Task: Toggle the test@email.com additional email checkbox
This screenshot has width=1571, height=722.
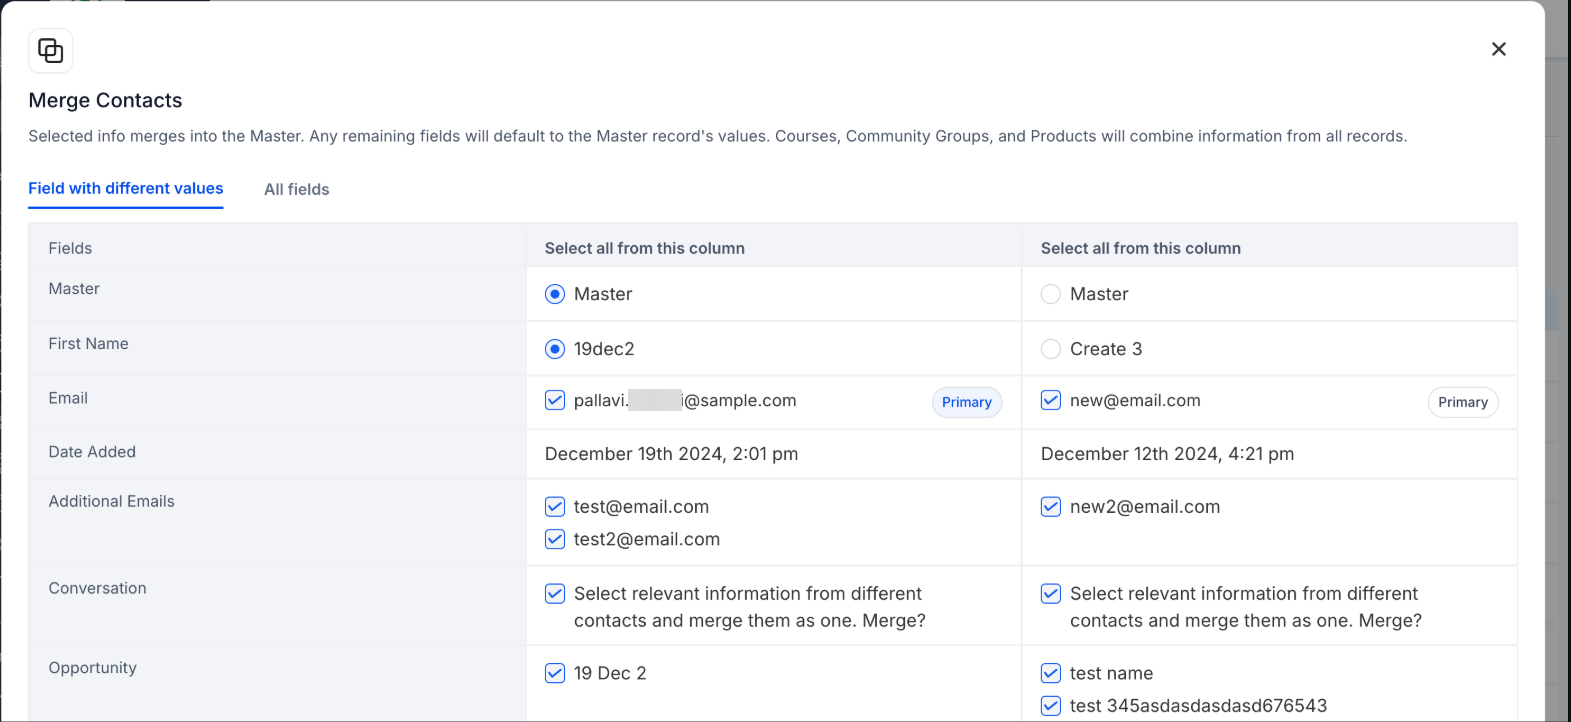Action: point(555,507)
